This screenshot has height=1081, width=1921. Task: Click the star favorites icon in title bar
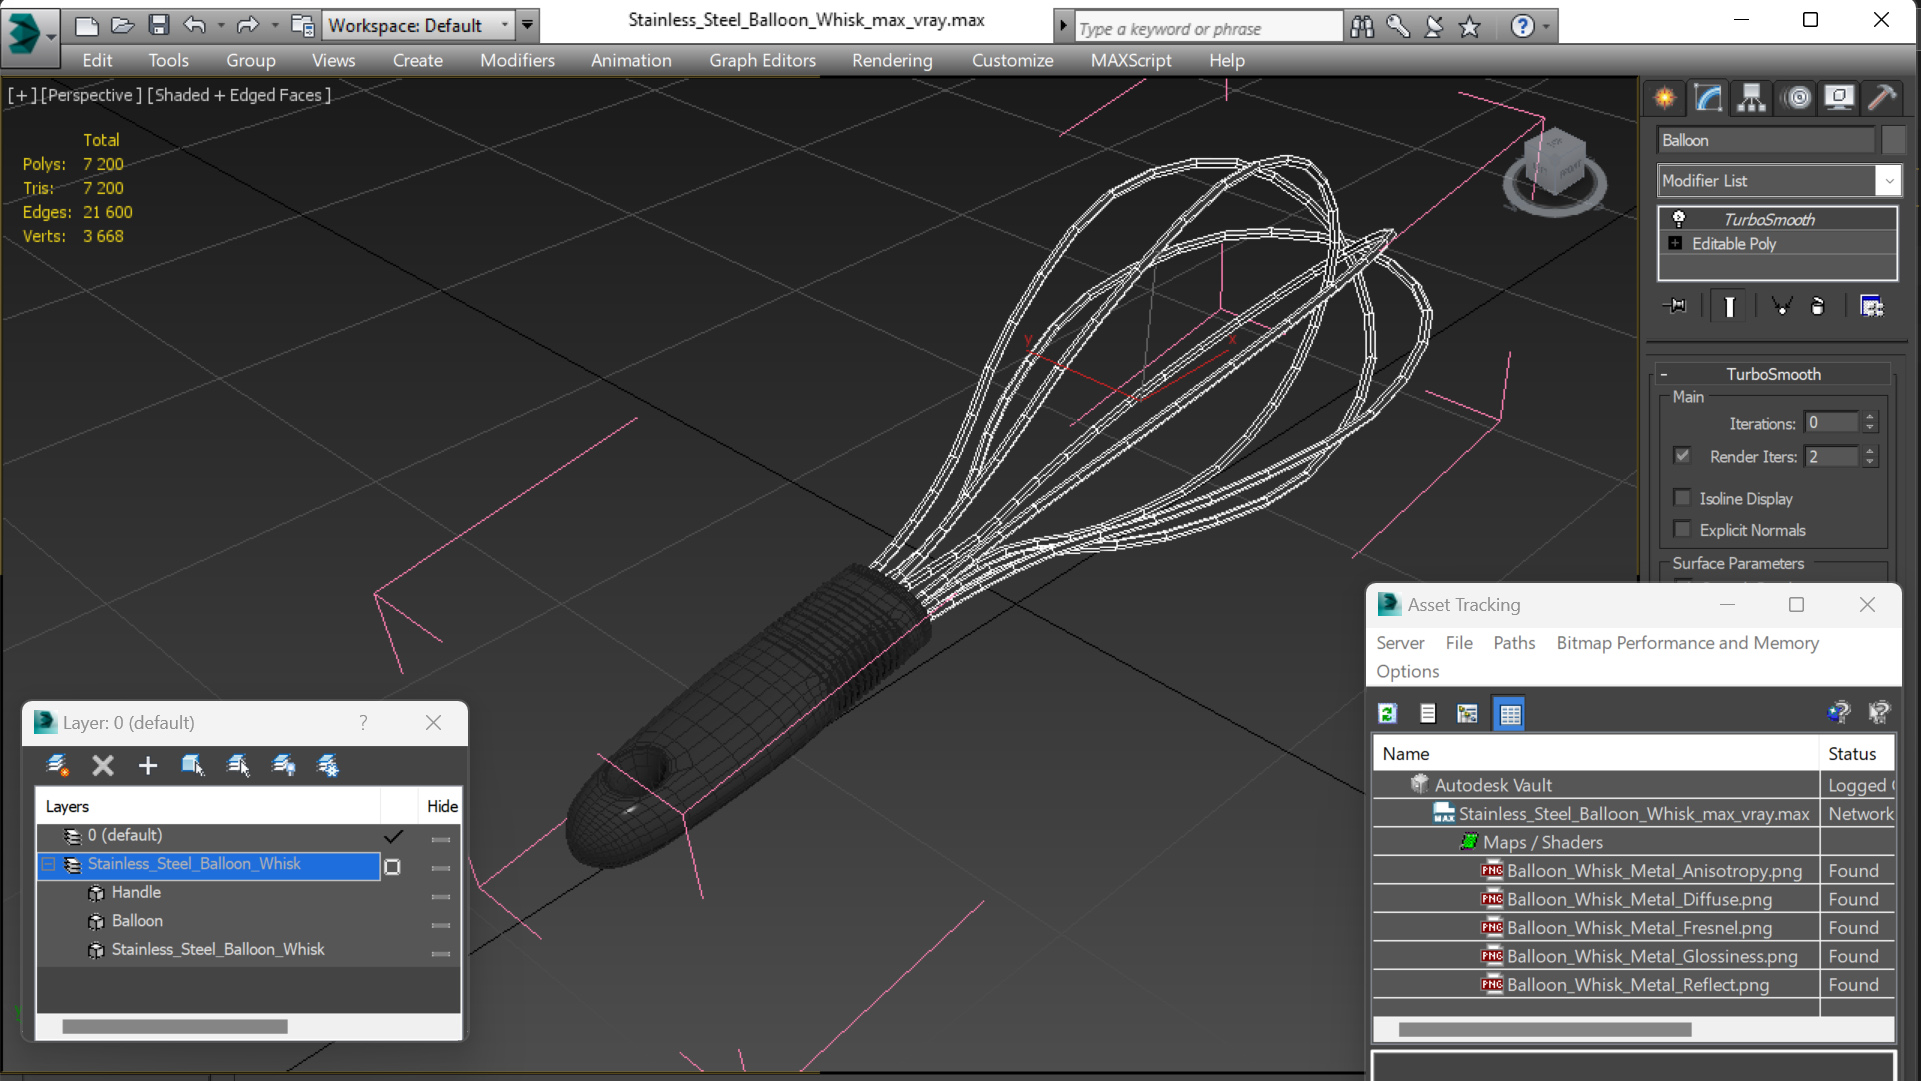coord(1470,27)
